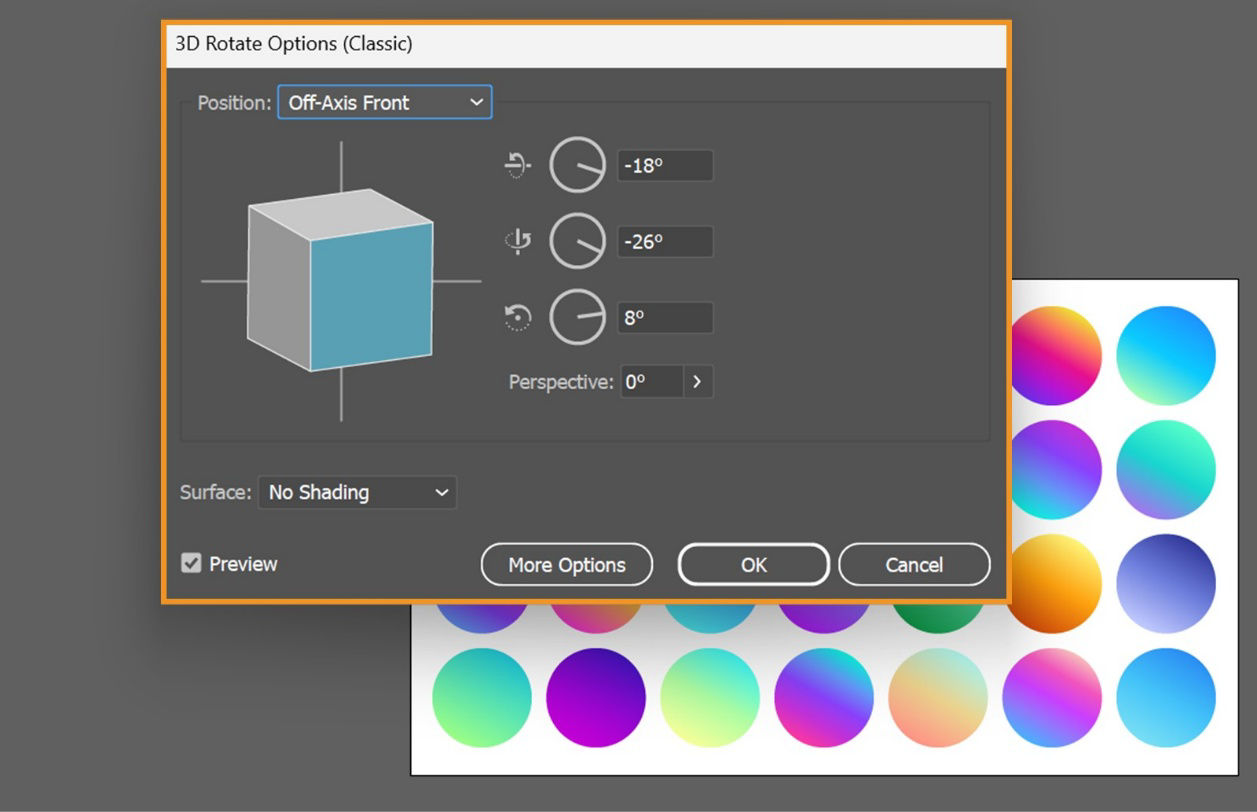The width and height of the screenshot is (1257, 812).
Task: Select the horizontal axis rotation icon
Action: pyautogui.click(x=517, y=166)
